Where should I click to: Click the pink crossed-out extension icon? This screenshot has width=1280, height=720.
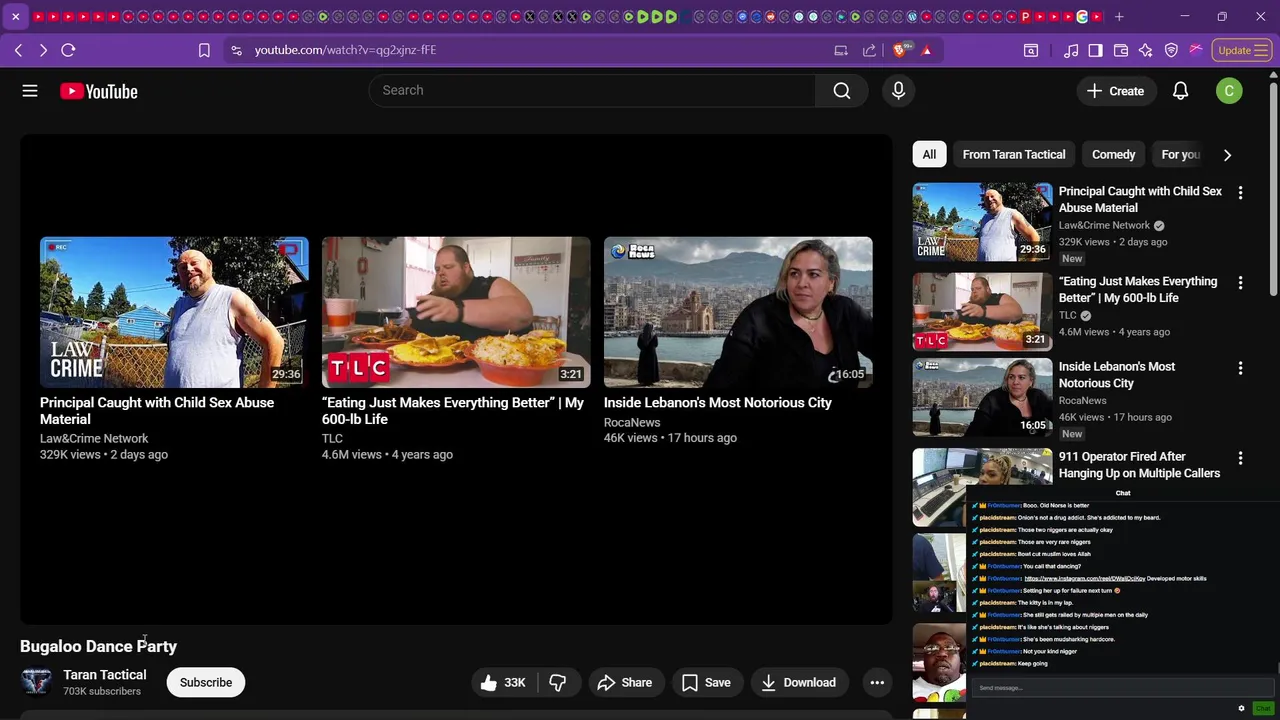pos(1195,50)
